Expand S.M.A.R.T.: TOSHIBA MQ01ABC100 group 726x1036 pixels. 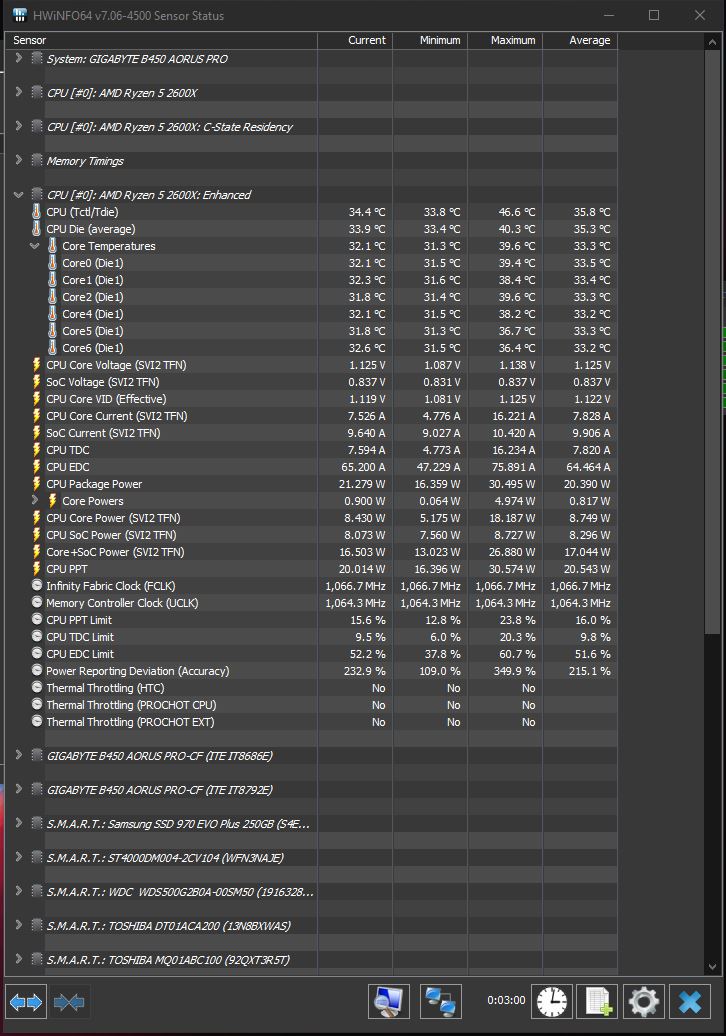click(18, 959)
